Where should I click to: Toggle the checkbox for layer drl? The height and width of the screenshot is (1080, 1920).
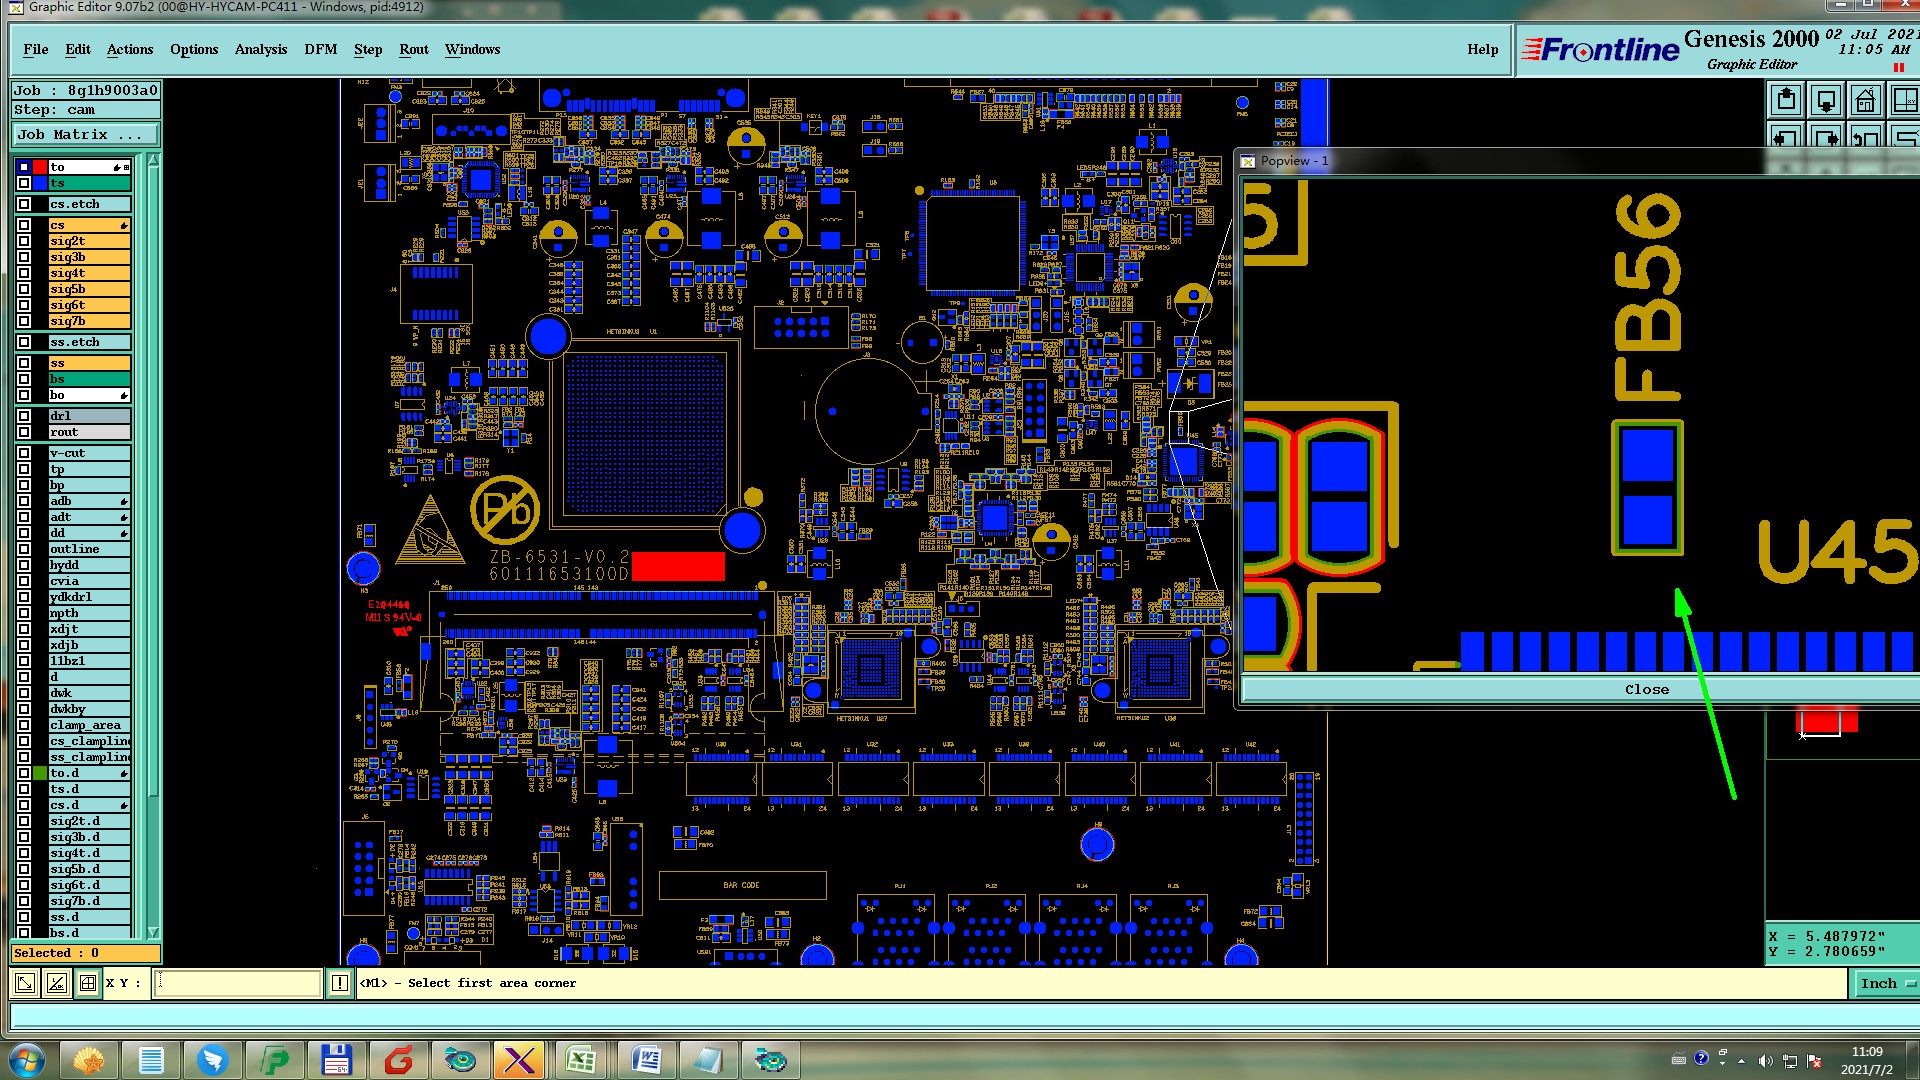coord(24,416)
